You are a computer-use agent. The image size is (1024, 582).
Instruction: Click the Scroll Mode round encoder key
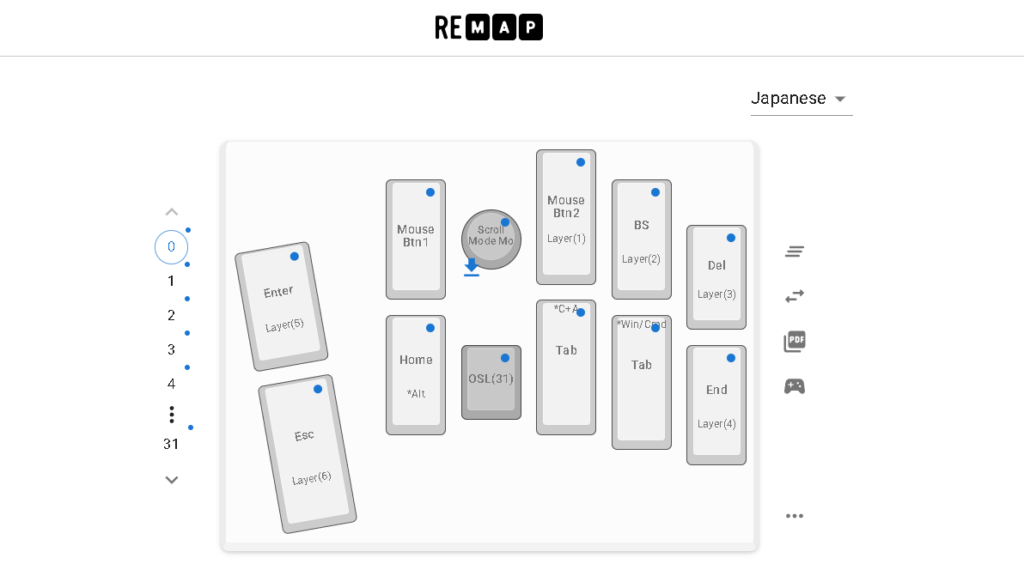[490, 238]
